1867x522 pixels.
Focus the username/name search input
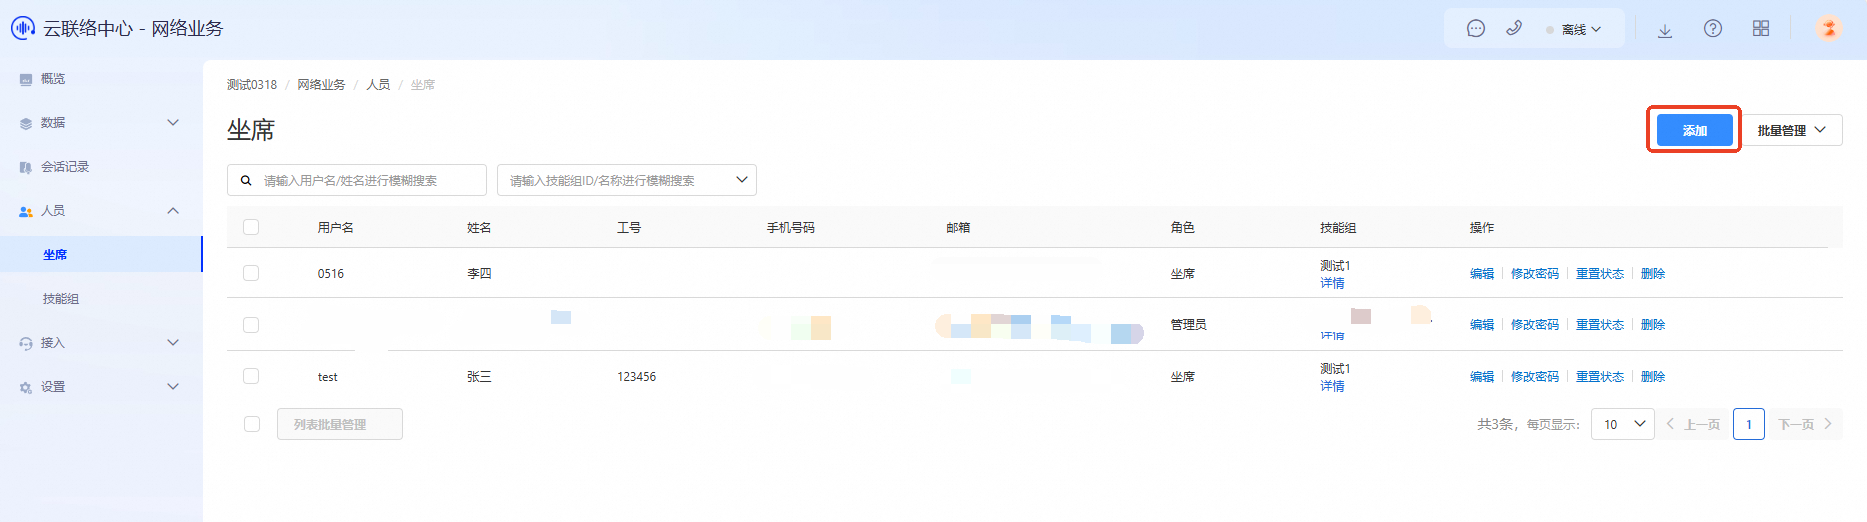pyautogui.click(x=357, y=180)
